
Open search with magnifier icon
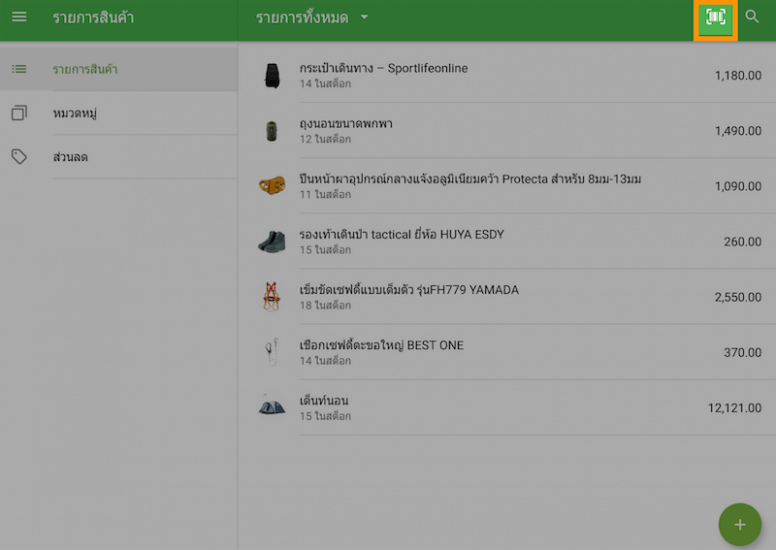pos(752,17)
